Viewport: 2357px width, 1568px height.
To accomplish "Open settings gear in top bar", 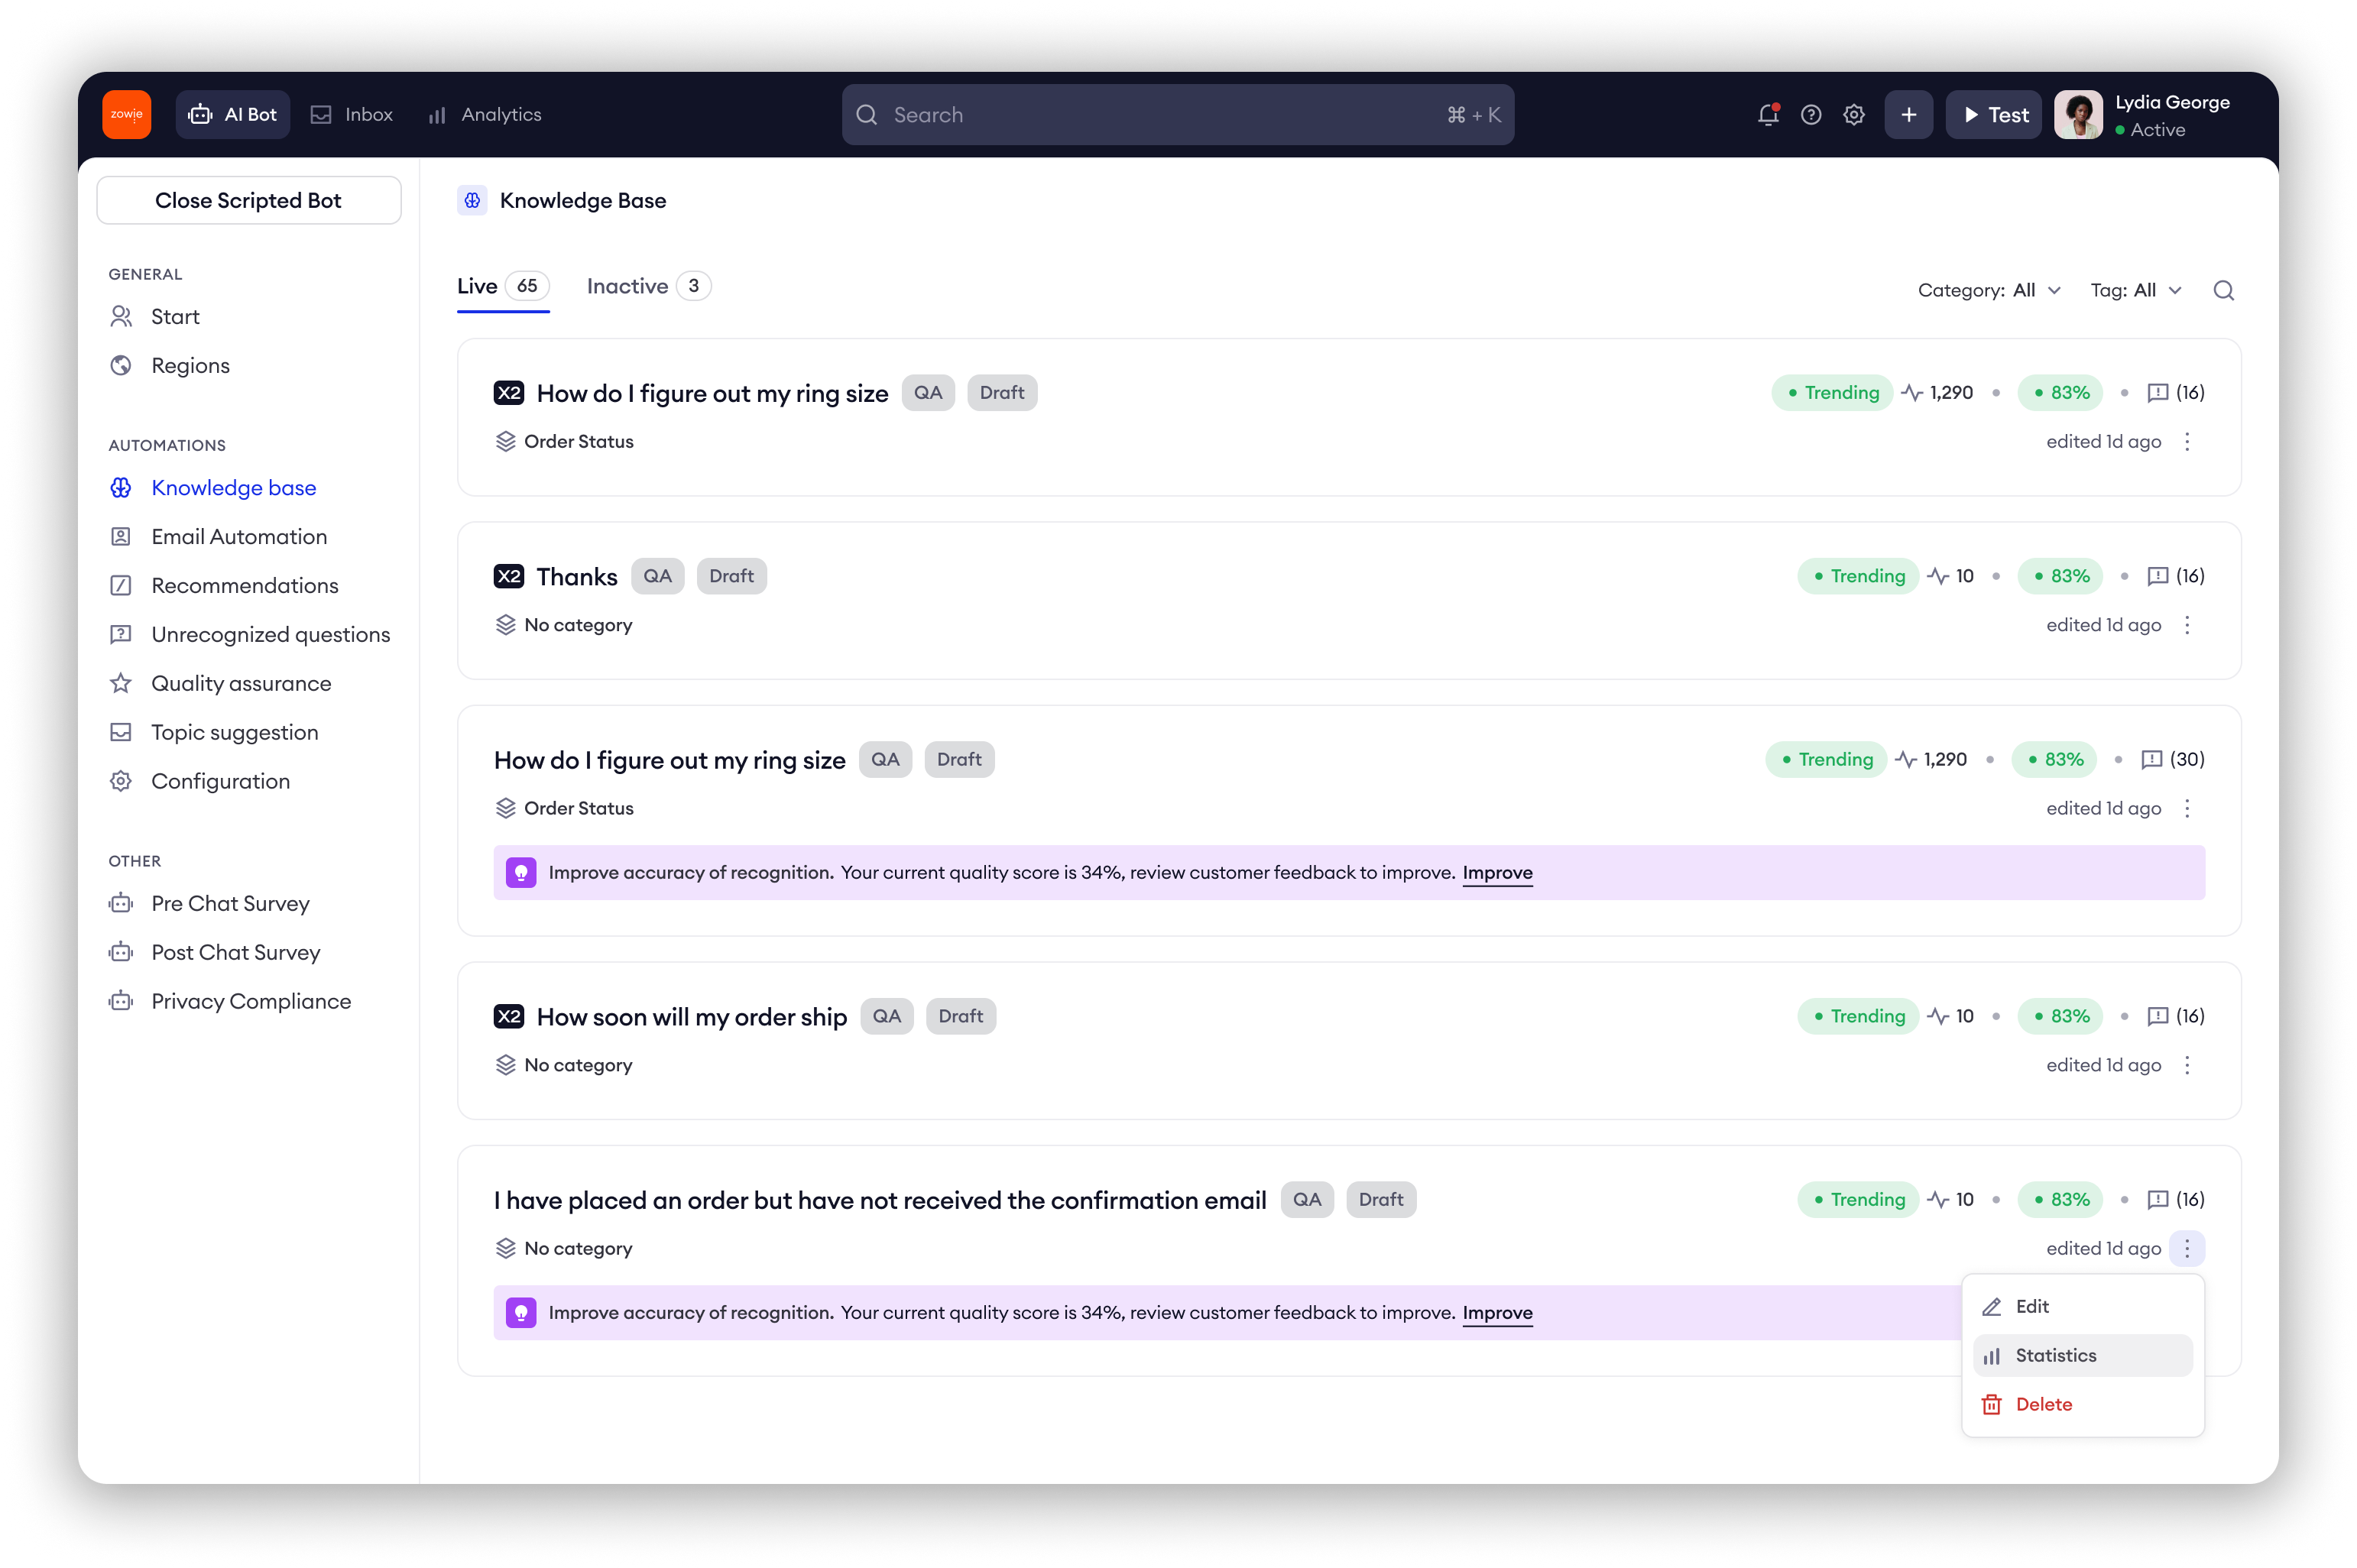I will click(x=1853, y=115).
